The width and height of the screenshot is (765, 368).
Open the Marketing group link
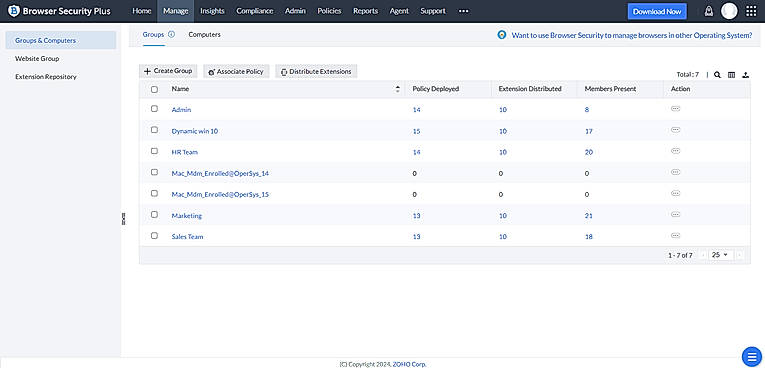tap(186, 216)
